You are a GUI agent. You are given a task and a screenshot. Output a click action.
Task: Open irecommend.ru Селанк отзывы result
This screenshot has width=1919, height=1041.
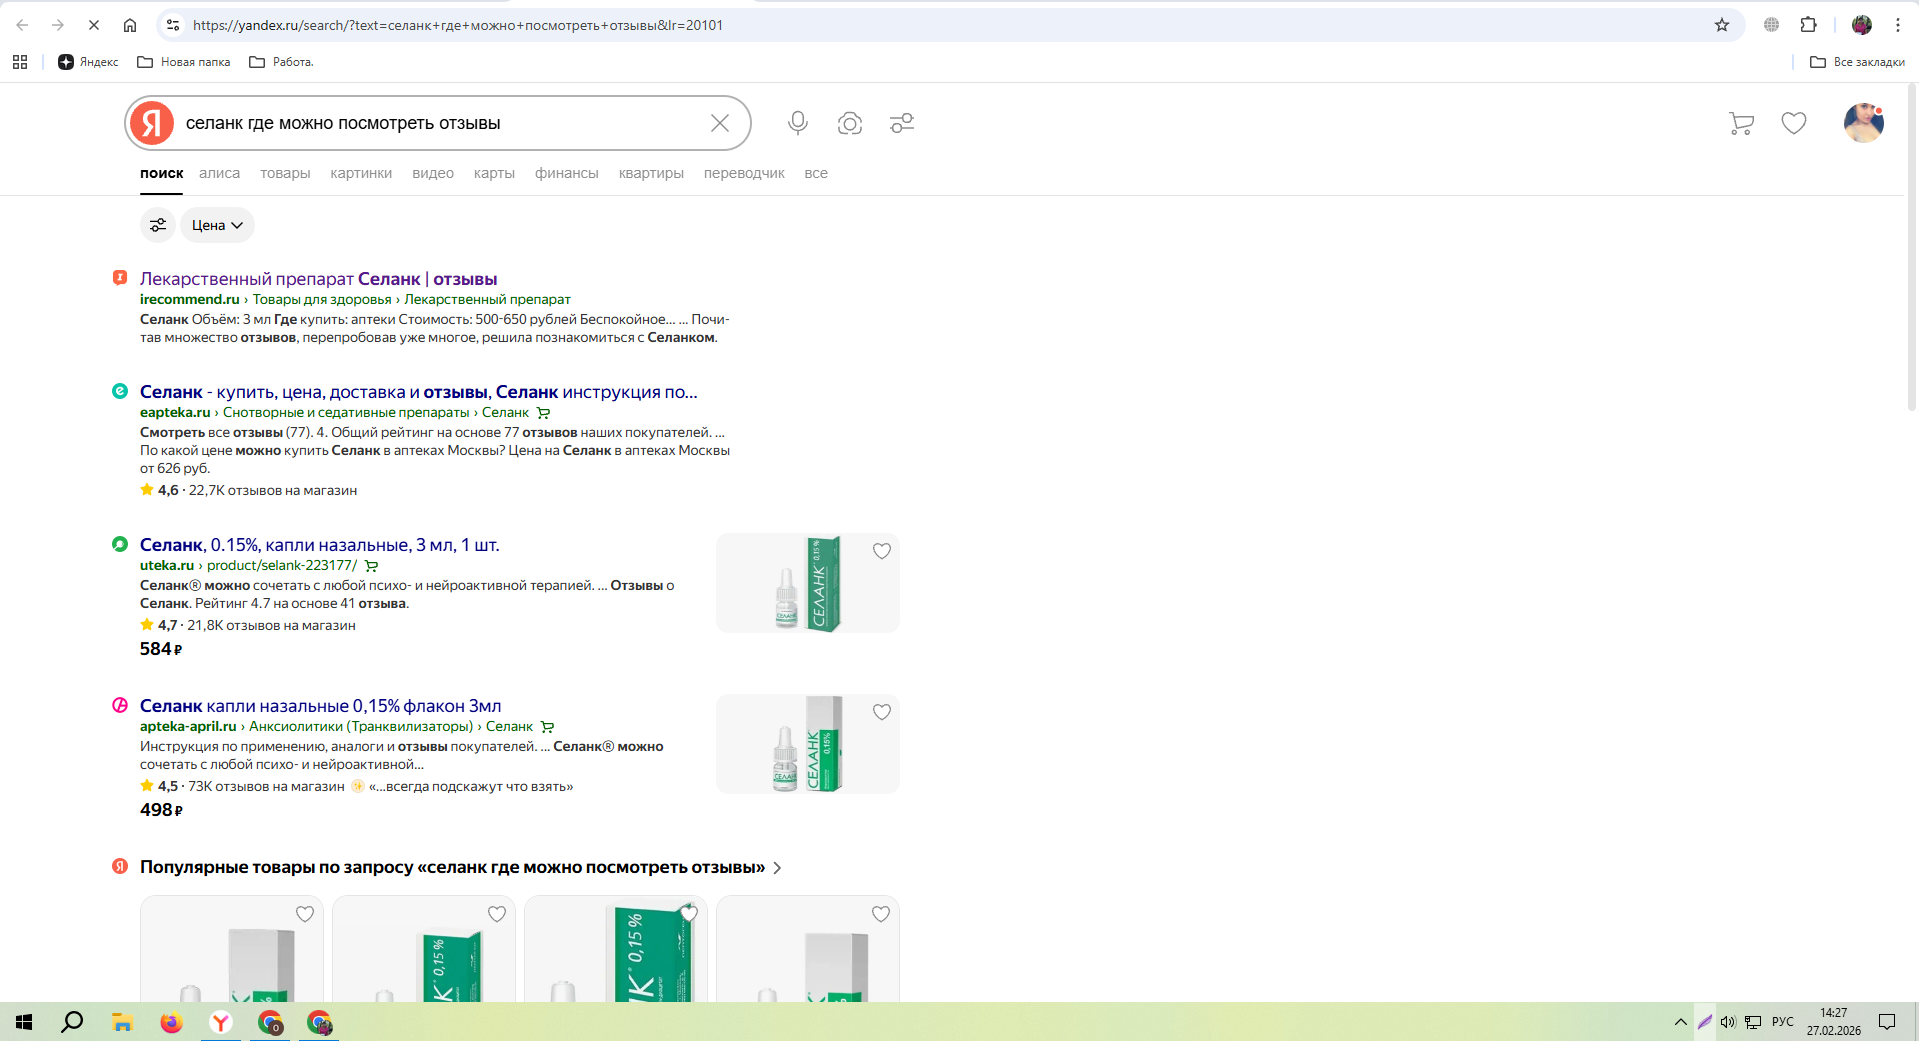tap(318, 279)
